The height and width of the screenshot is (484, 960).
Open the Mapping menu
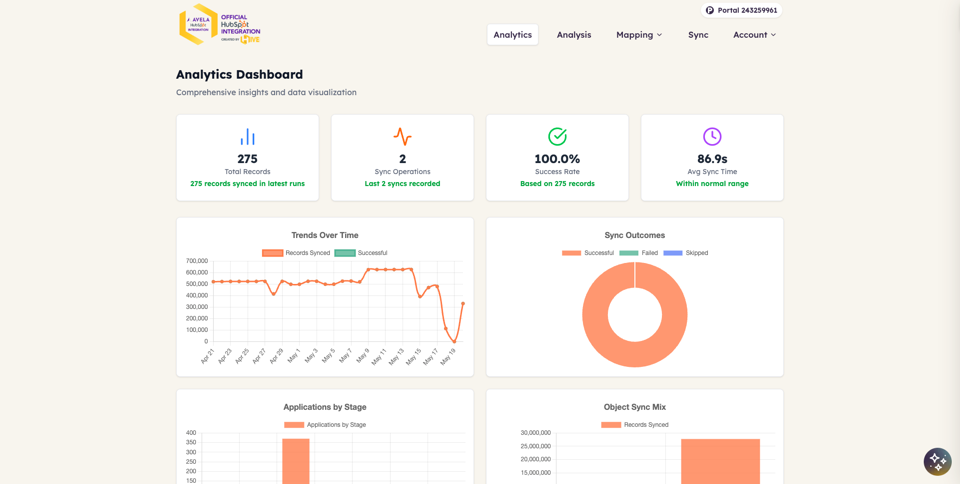[x=639, y=35]
